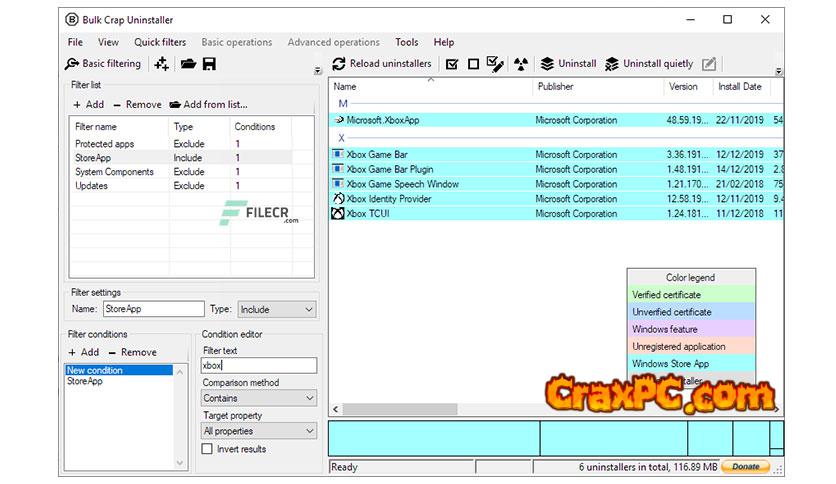Click the Uninstall toolbar button

[568, 64]
